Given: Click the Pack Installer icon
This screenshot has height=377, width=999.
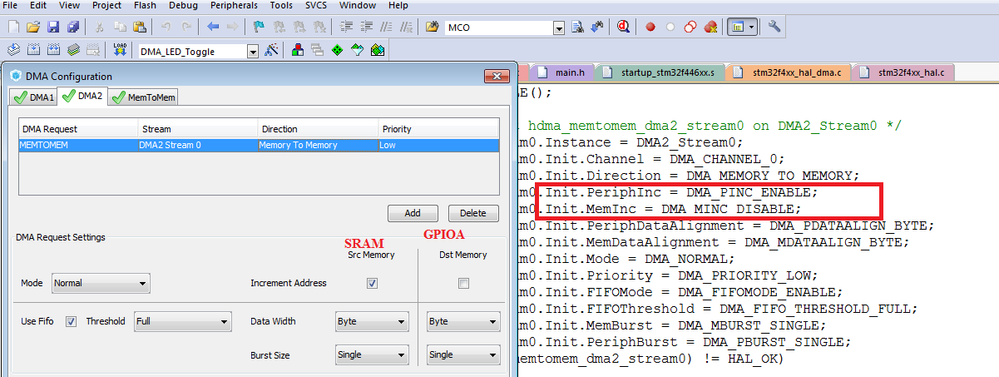Looking at the screenshot, I should (x=377, y=50).
